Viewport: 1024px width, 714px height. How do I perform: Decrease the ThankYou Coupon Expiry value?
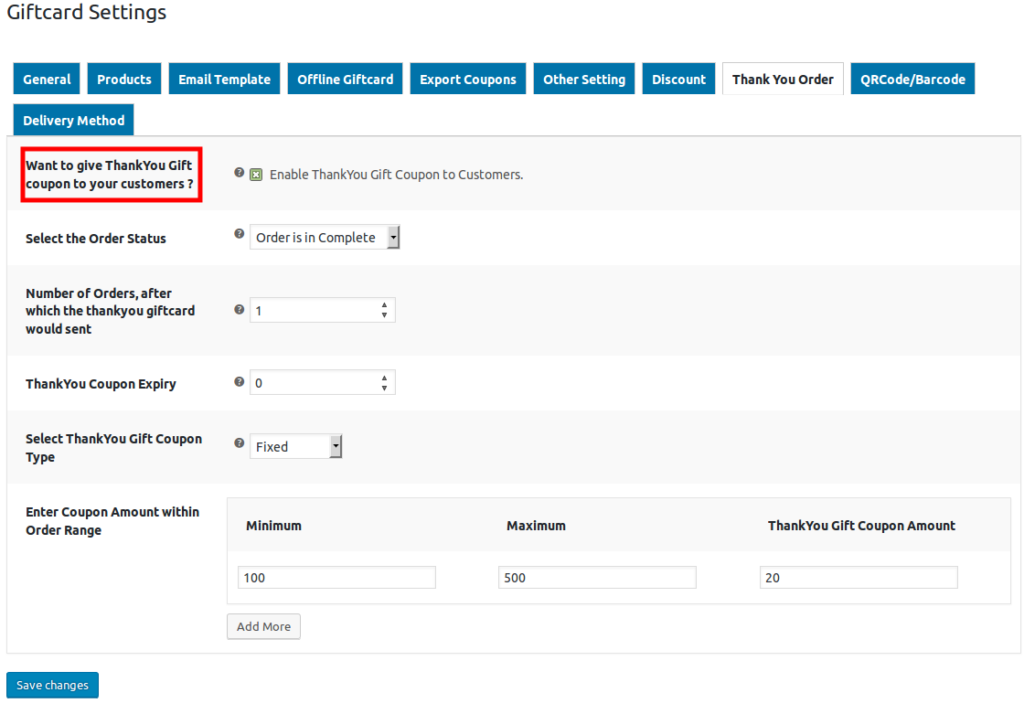click(384, 388)
